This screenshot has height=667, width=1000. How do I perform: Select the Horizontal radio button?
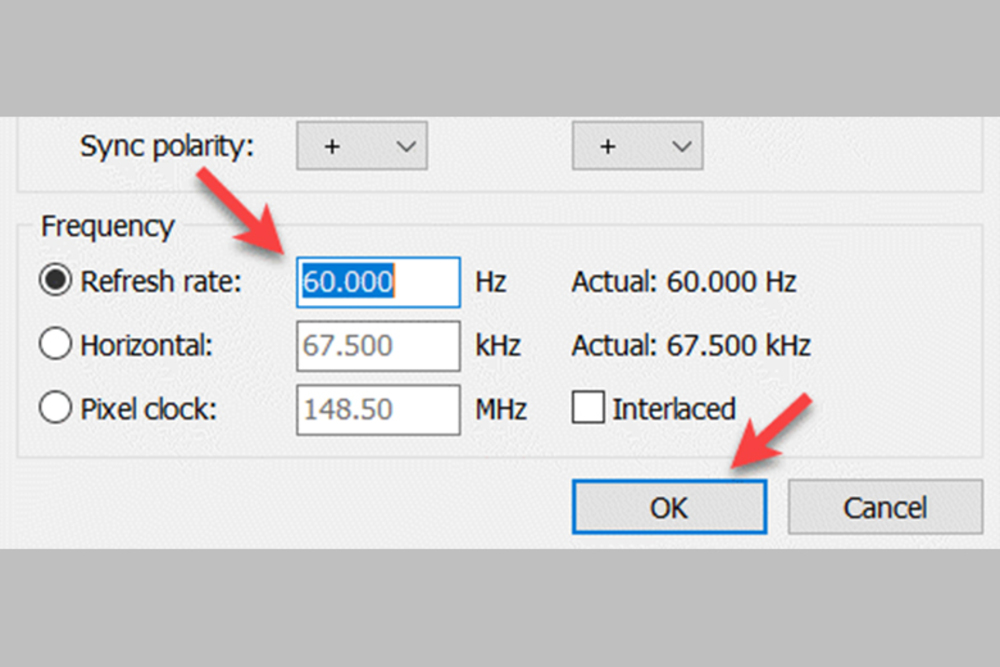pyautogui.click(x=56, y=346)
